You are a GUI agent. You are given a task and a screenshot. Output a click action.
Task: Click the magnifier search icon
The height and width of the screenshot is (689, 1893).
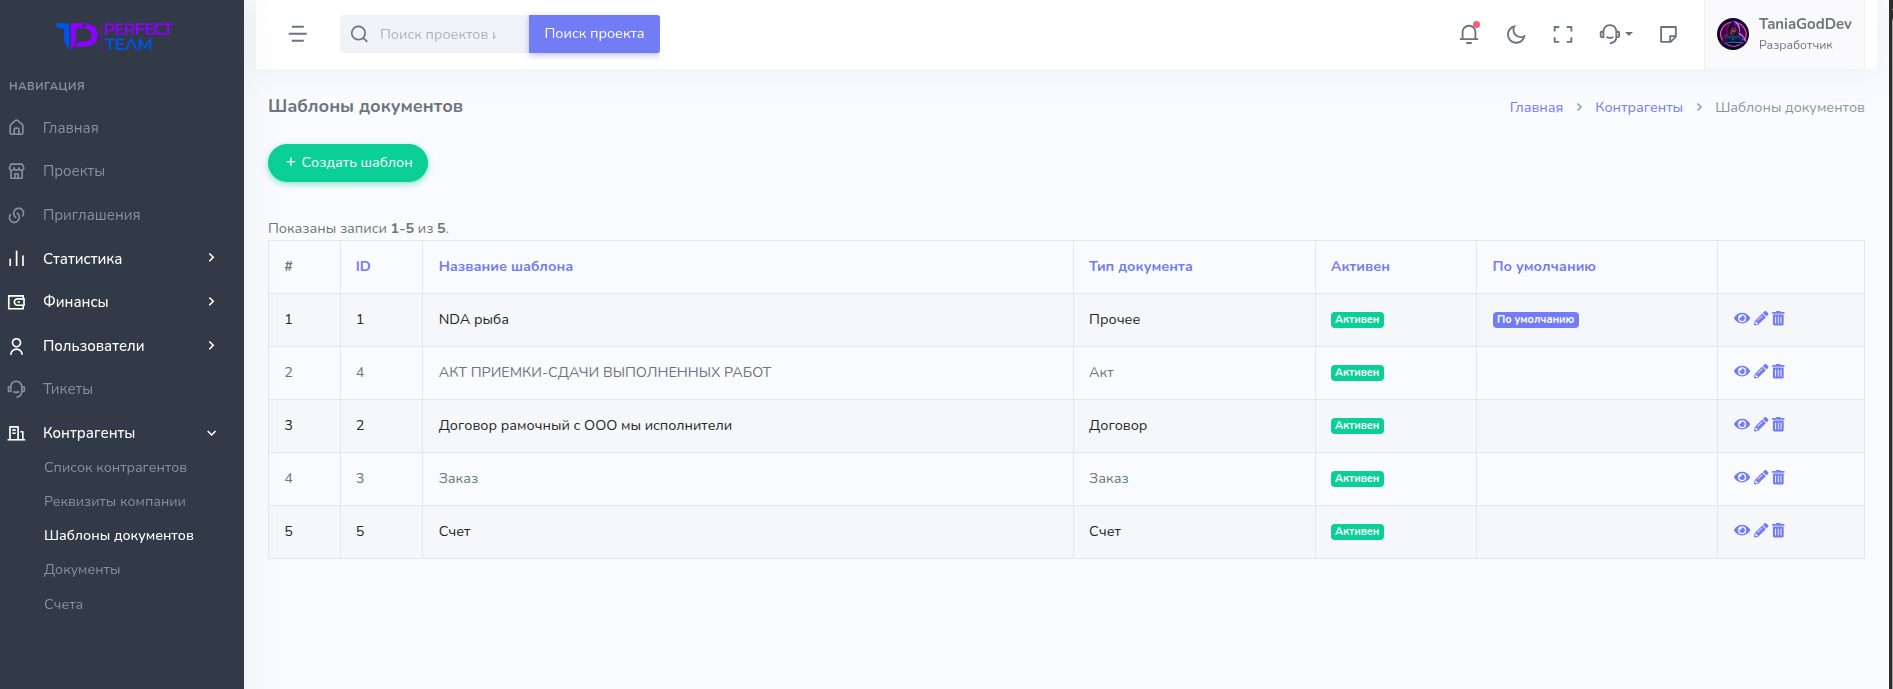tap(359, 34)
